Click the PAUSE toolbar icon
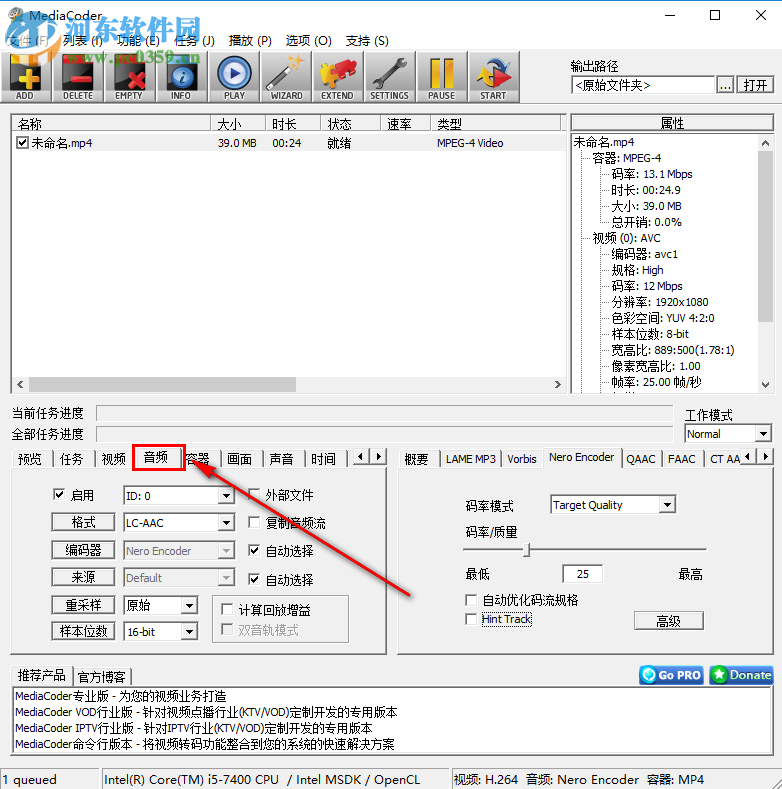This screenshot has width=782, height=789. point(441,77)
